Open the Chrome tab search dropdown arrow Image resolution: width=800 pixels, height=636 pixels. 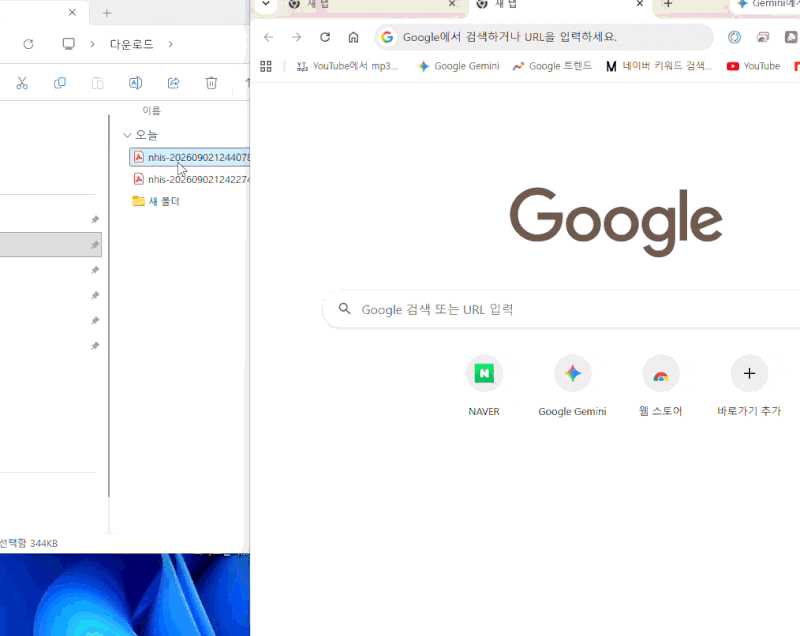coord(266,4)
